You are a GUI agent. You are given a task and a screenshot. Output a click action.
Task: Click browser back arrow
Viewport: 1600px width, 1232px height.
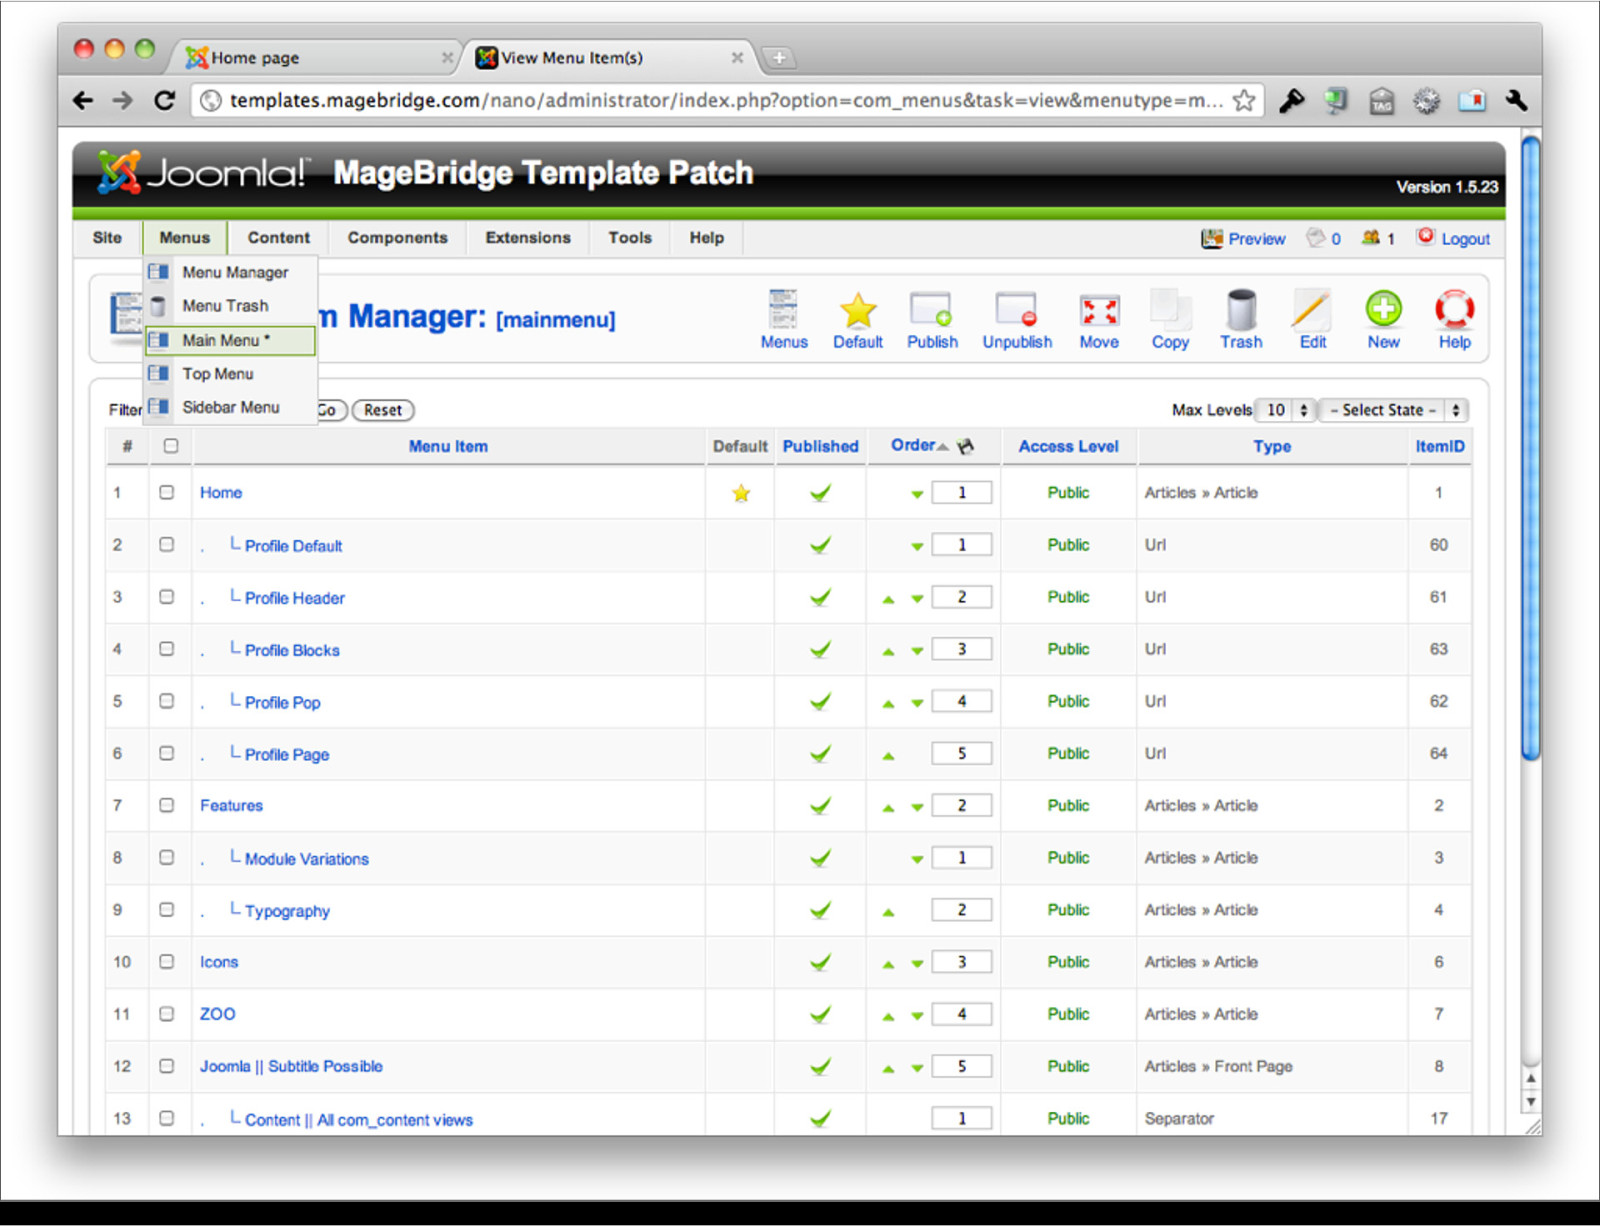pos(84,100)
